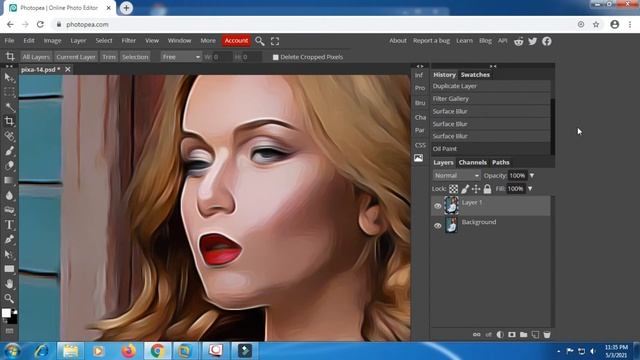Open layer effects 'eff' button
The height and width of the screenshot is (360, 640).
488,335
